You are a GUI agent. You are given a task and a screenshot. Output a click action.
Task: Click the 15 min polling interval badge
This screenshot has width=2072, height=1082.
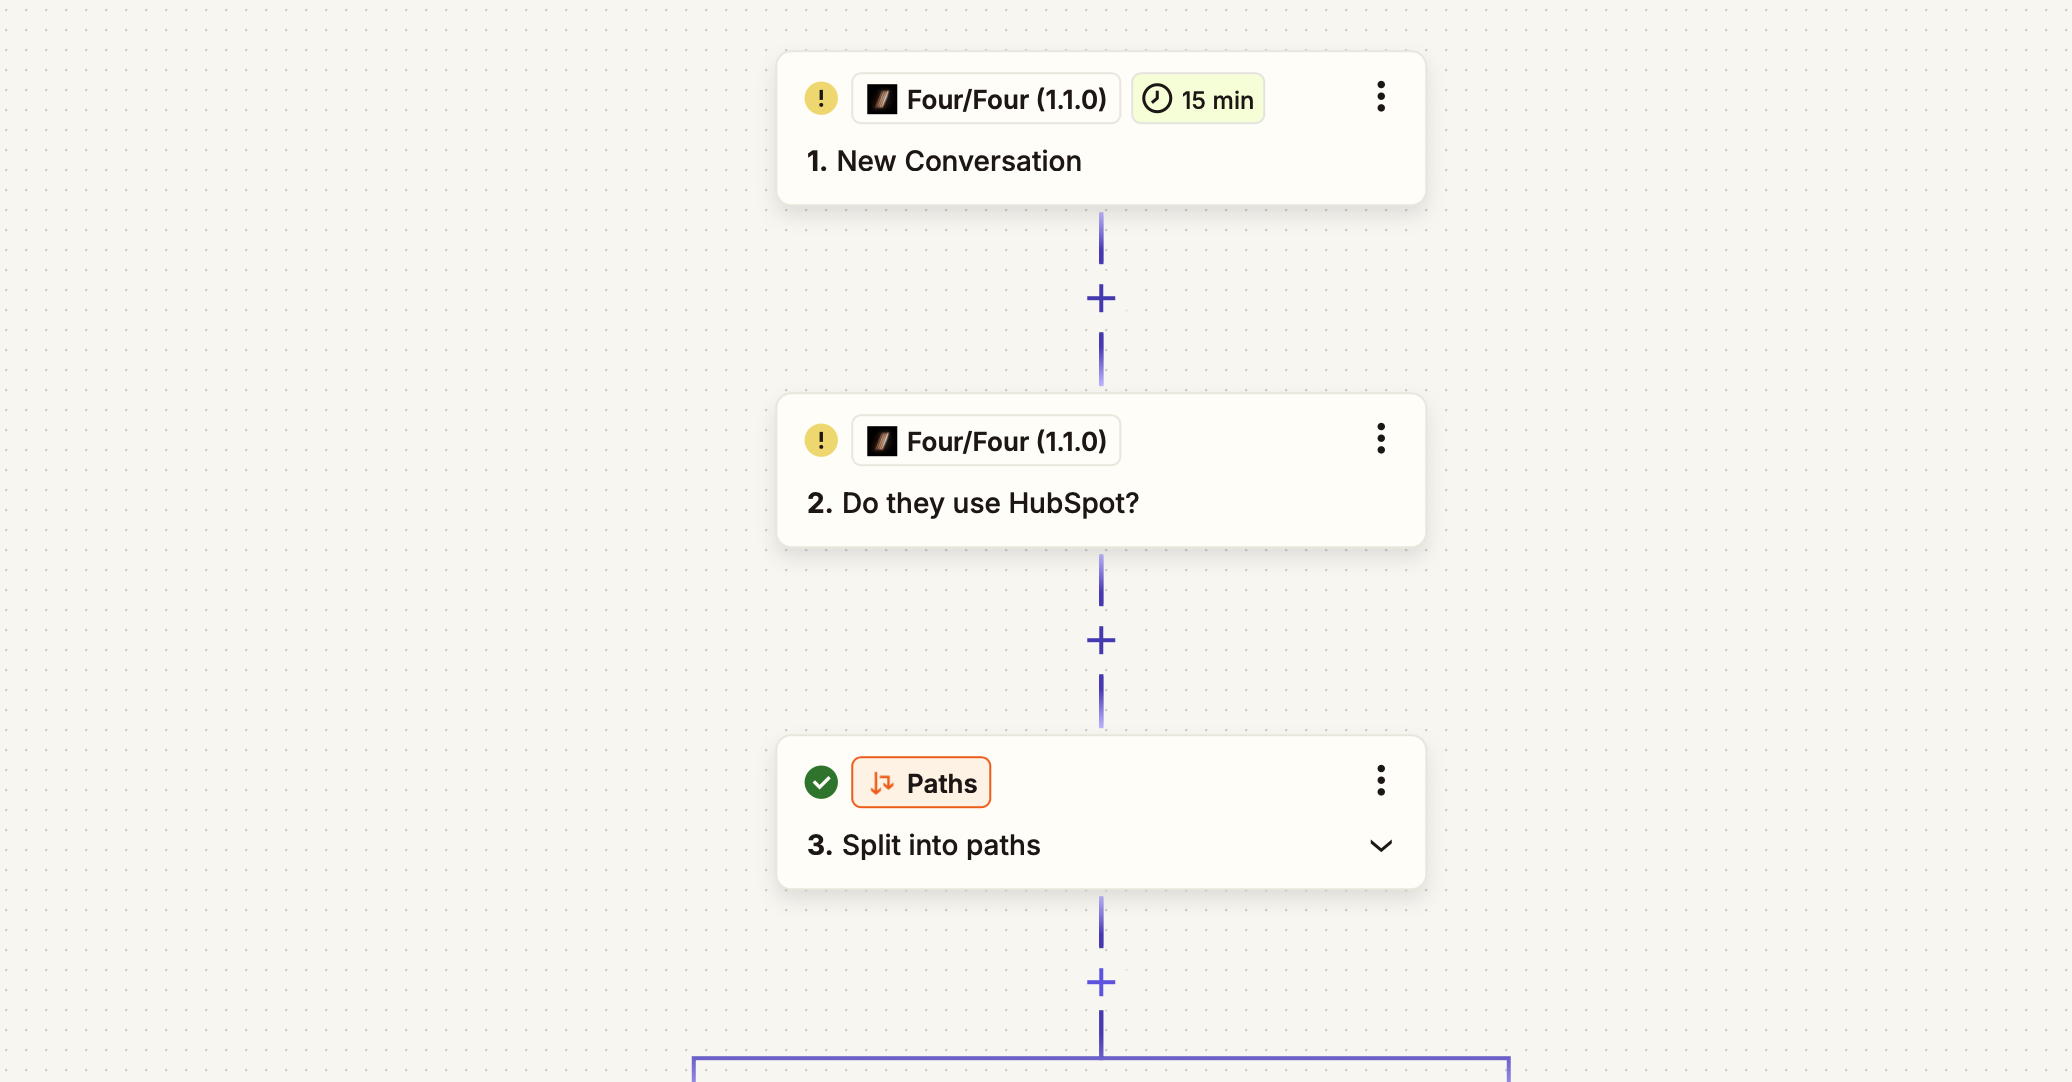coord(1198,99)
